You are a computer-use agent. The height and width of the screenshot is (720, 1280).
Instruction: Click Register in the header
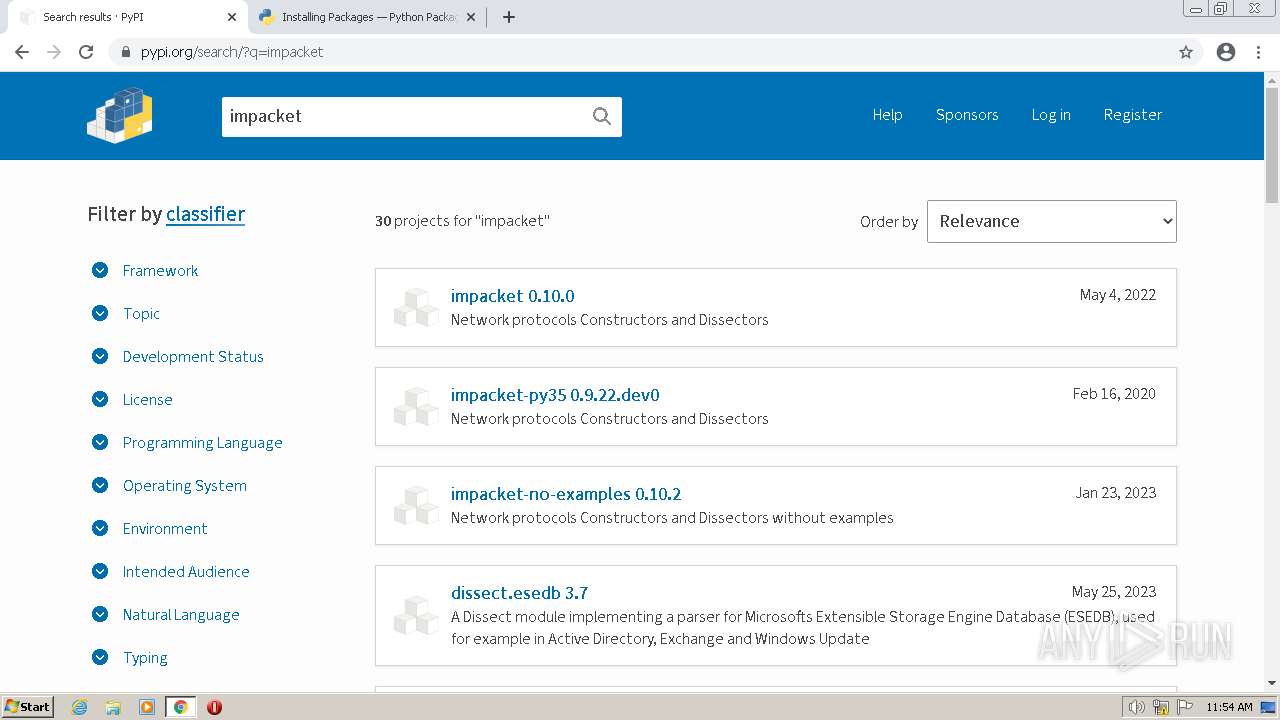1133,115
